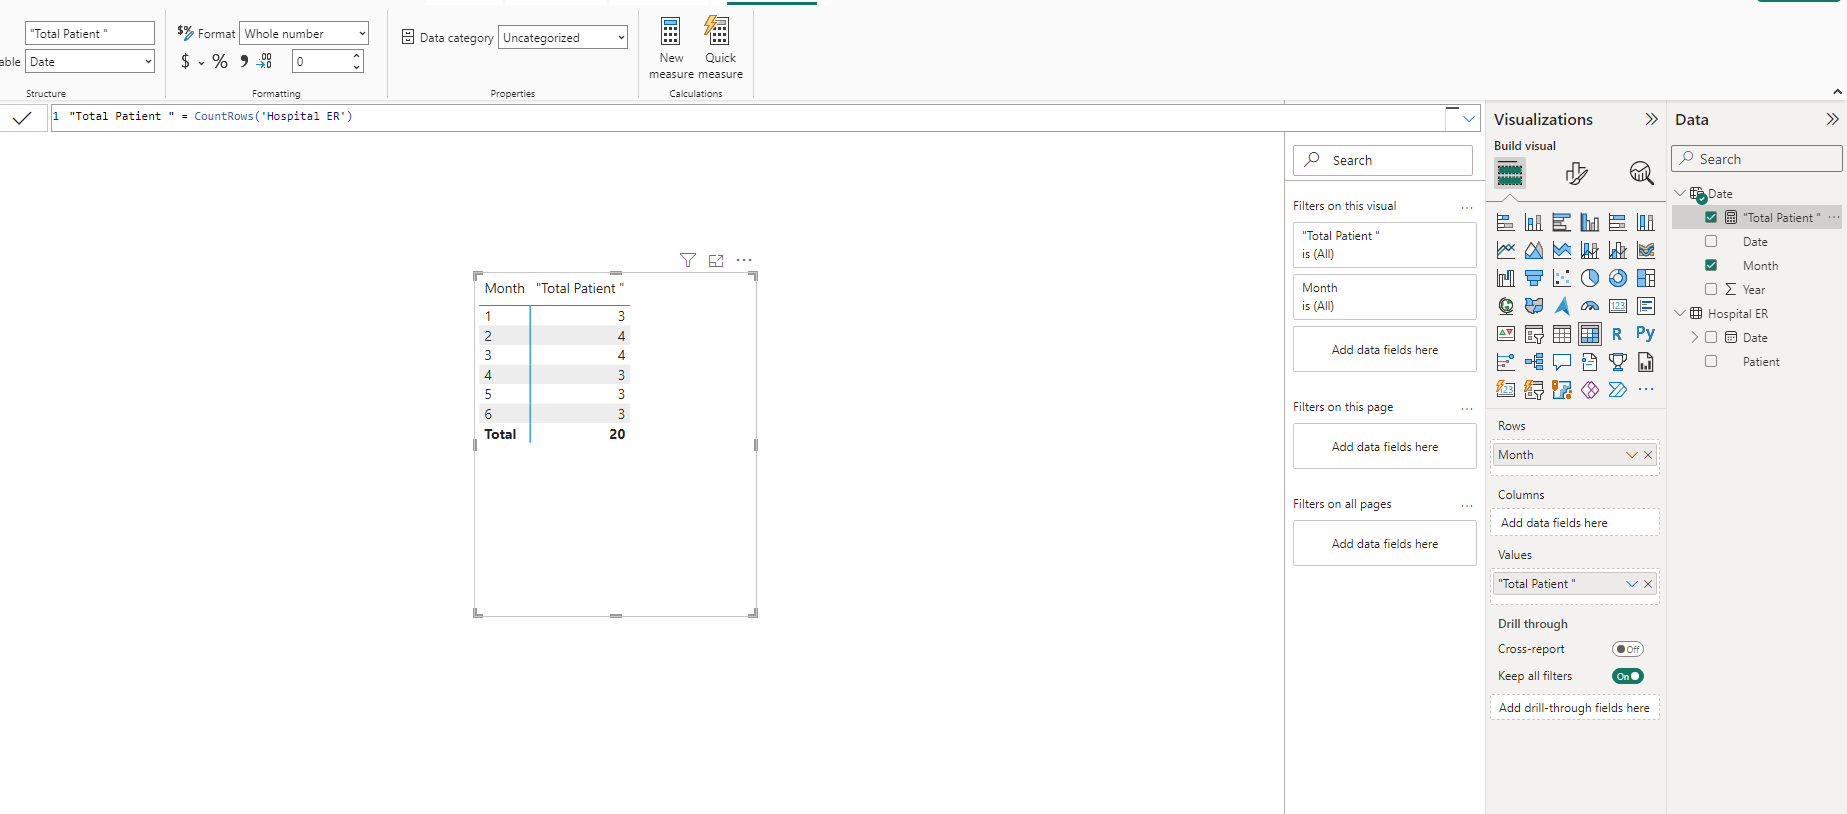
Task: Select the Map globe visual
Action: click(1505, 306)
